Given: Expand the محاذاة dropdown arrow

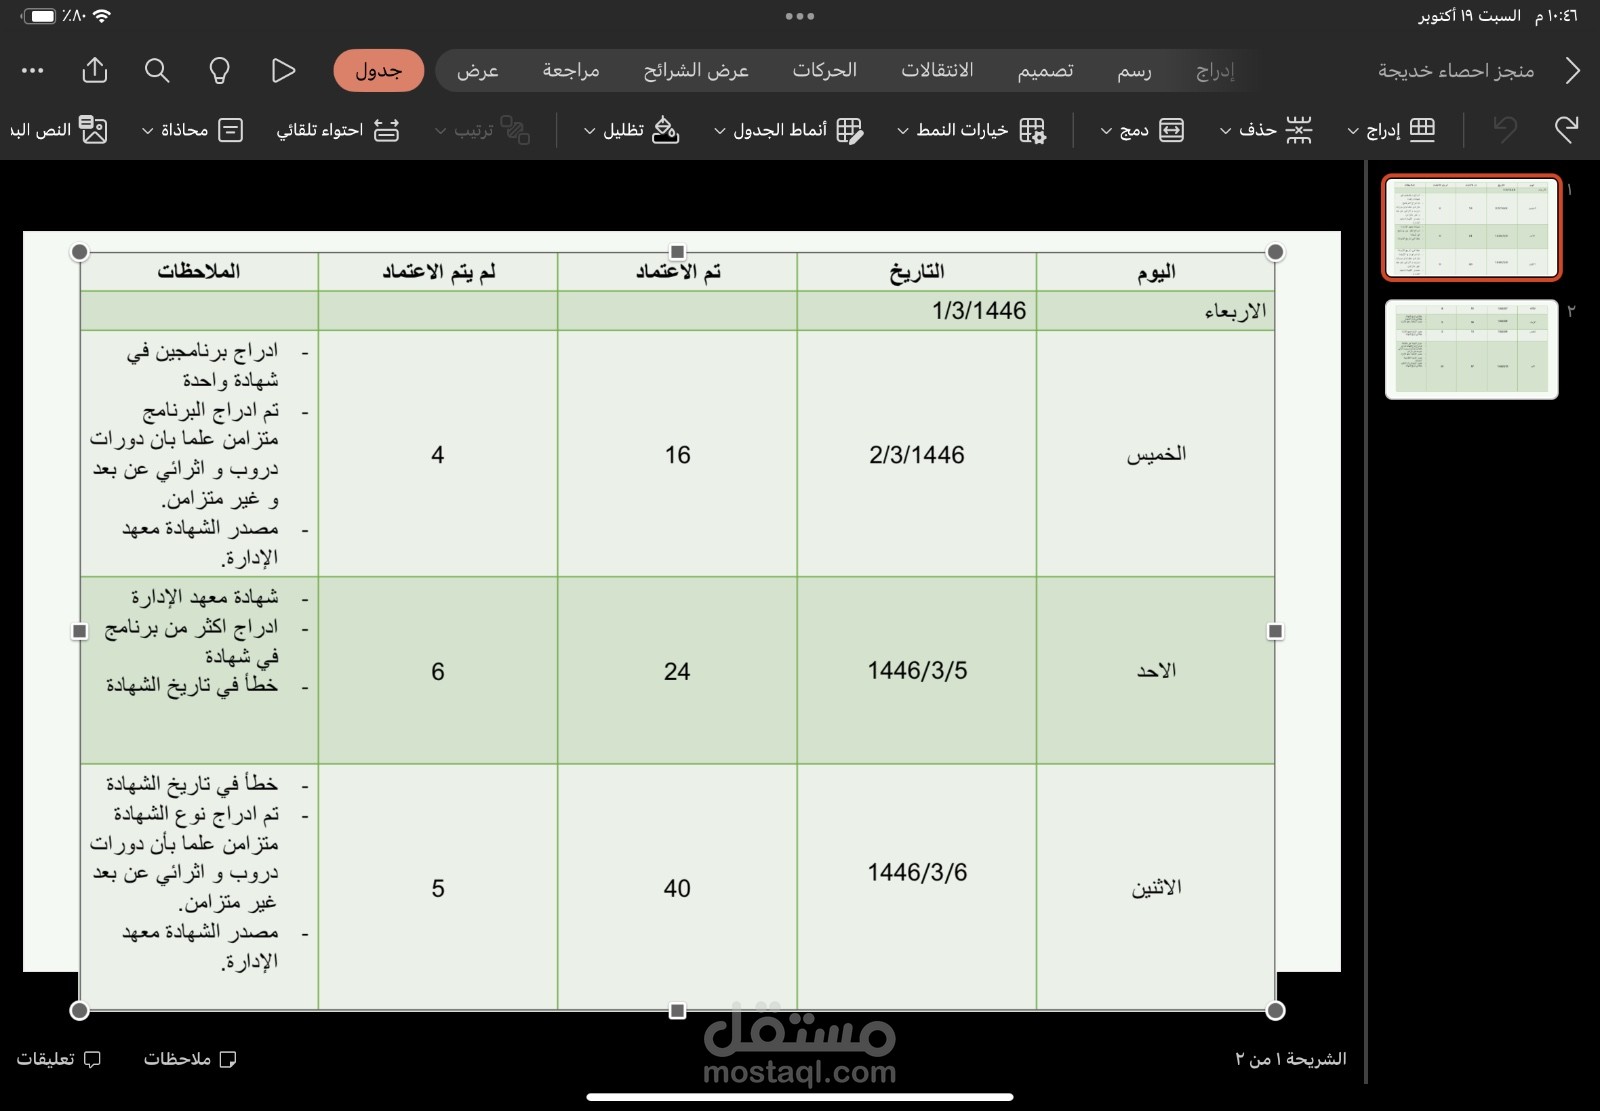Looking at the screenshot, I should (148, 131).
